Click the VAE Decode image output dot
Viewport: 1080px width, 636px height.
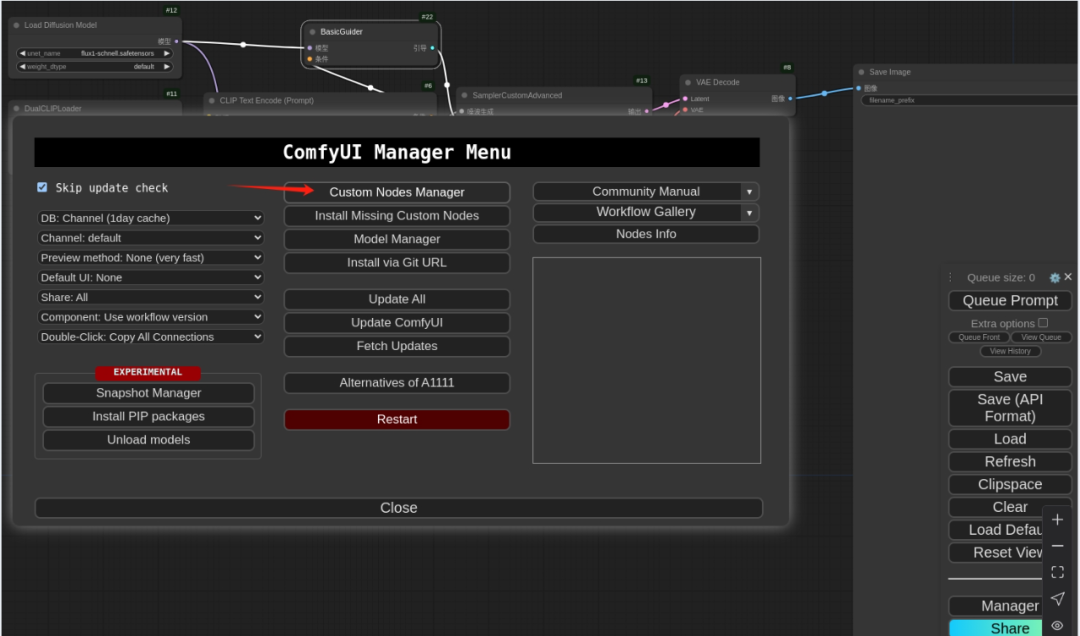[x=790, y=99]
